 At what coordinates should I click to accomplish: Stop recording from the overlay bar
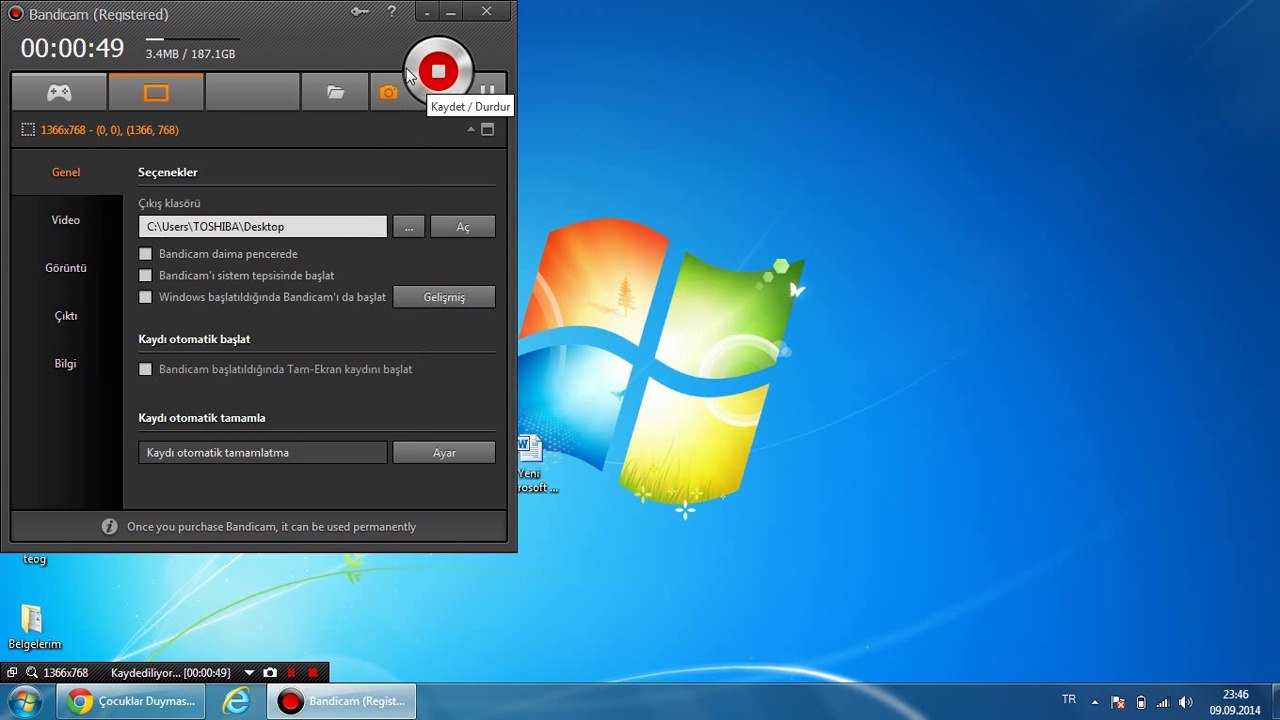click(x=313, y=673)
